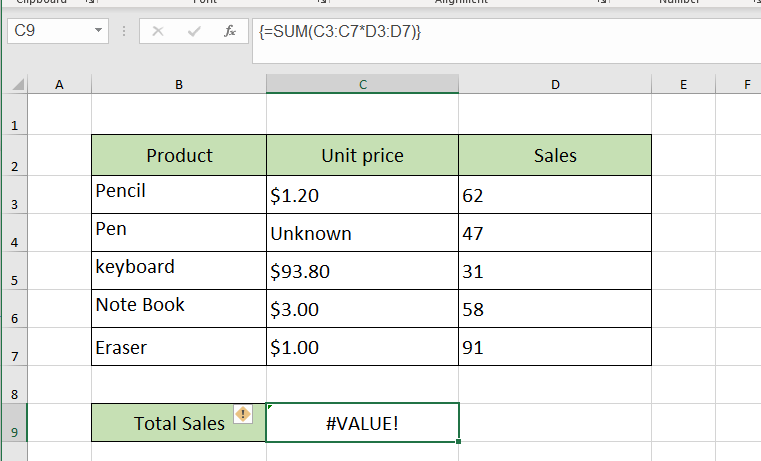761x461 pixels.
Task: Select column C header
Action: click(363, 84)
